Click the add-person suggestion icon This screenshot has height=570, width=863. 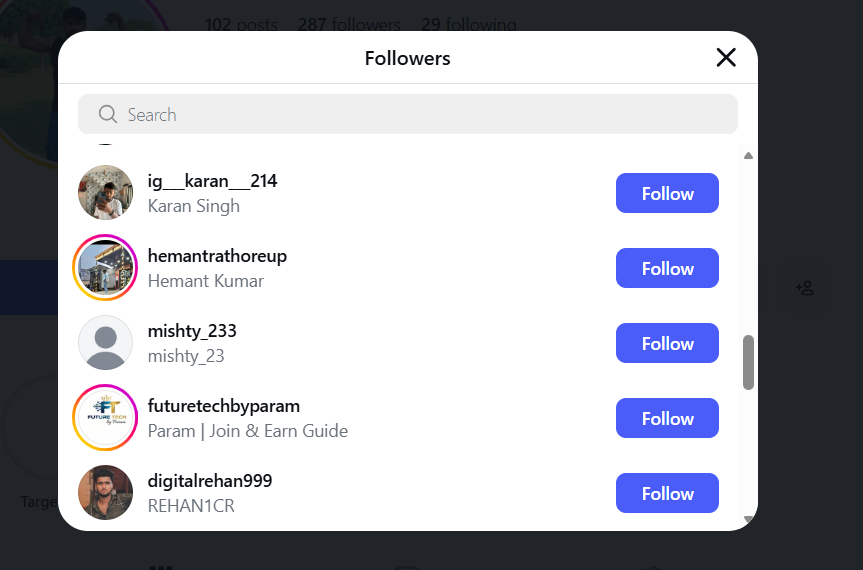coord(805,288)
